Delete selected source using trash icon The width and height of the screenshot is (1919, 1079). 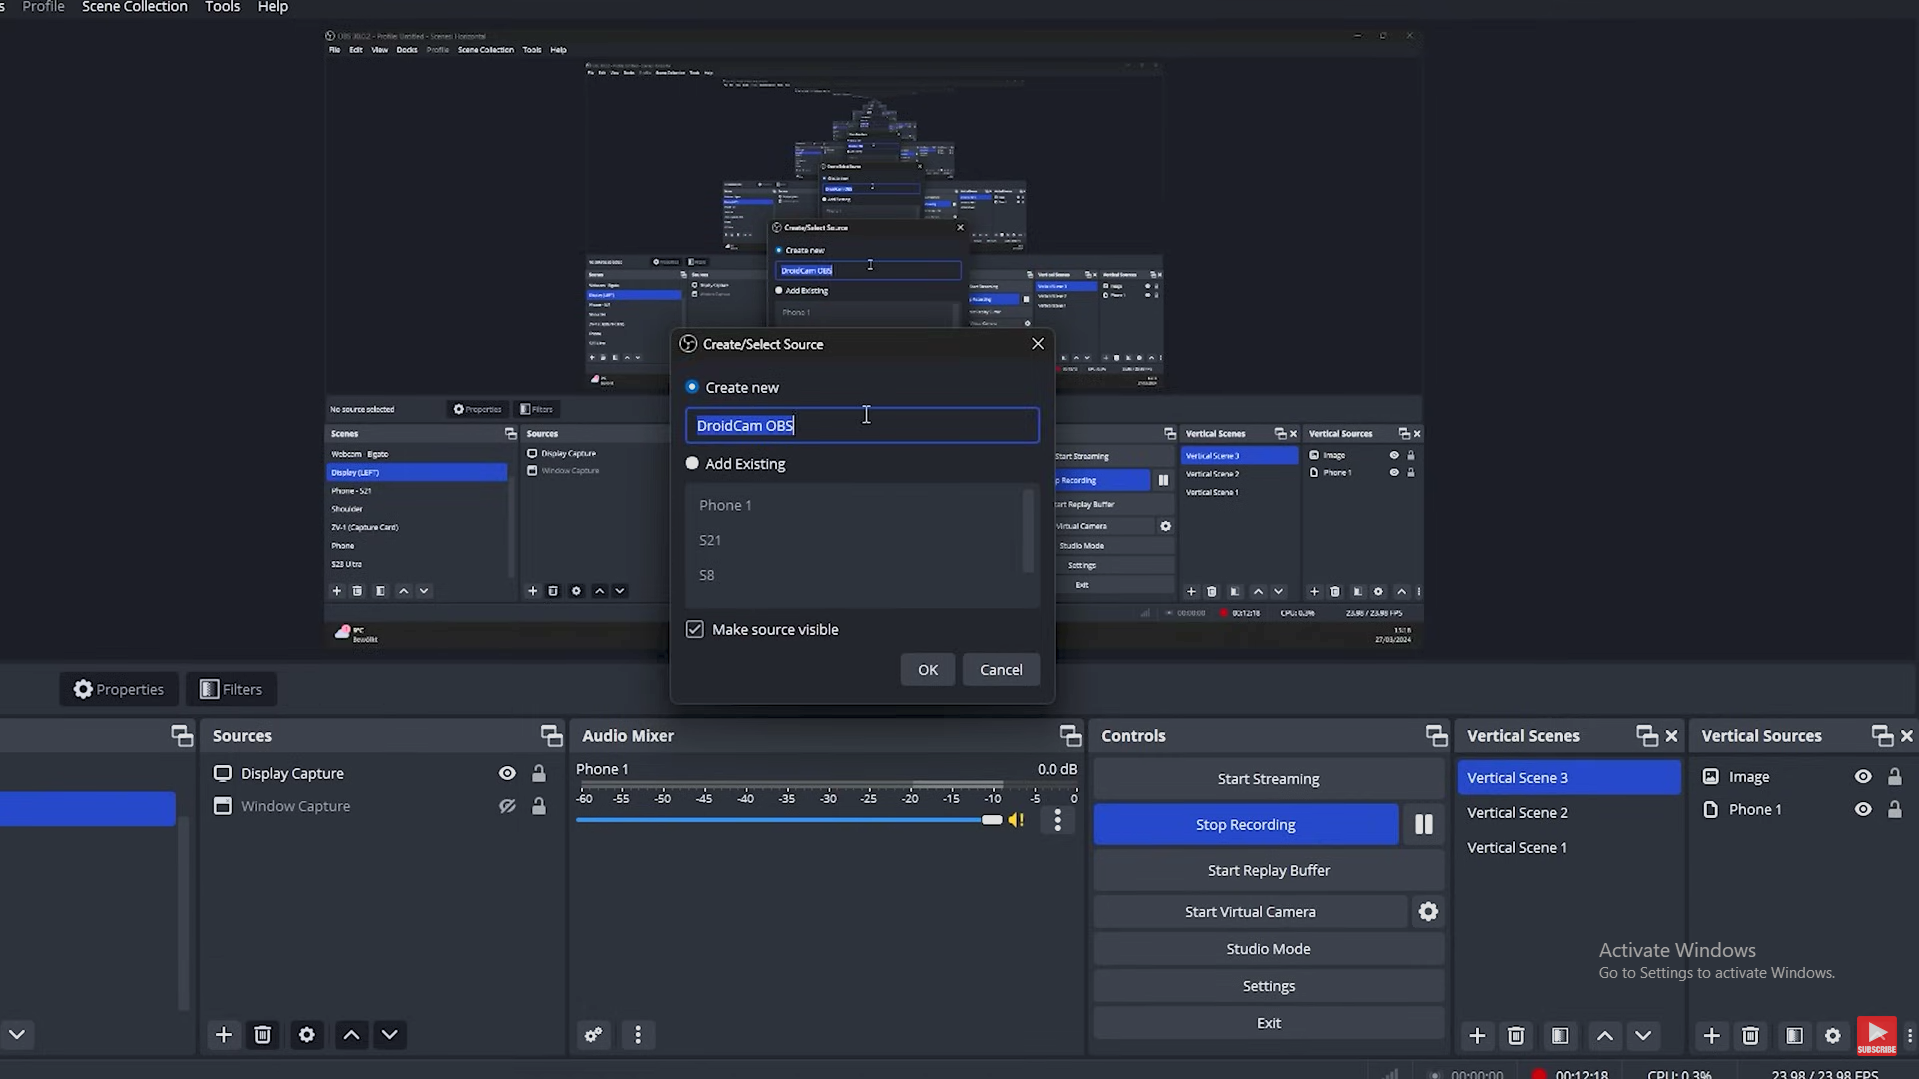[263, 1035]
